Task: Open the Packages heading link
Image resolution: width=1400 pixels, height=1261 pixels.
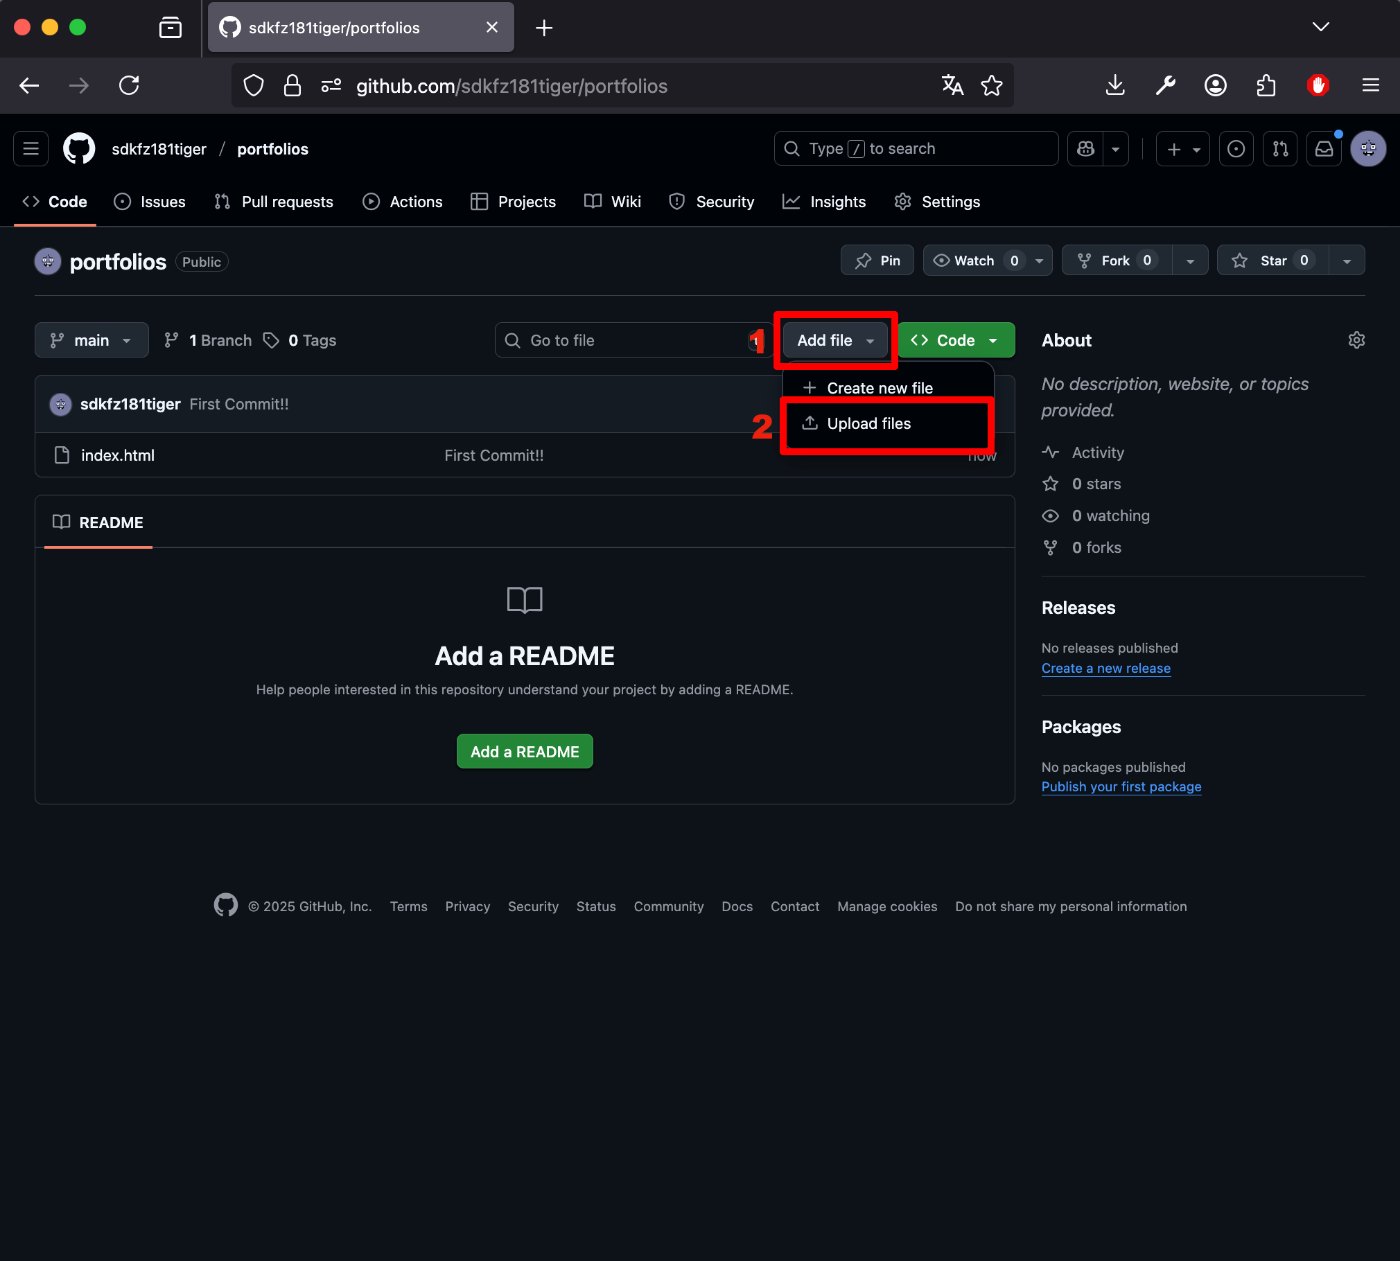Action: (x=1081, y=727)
